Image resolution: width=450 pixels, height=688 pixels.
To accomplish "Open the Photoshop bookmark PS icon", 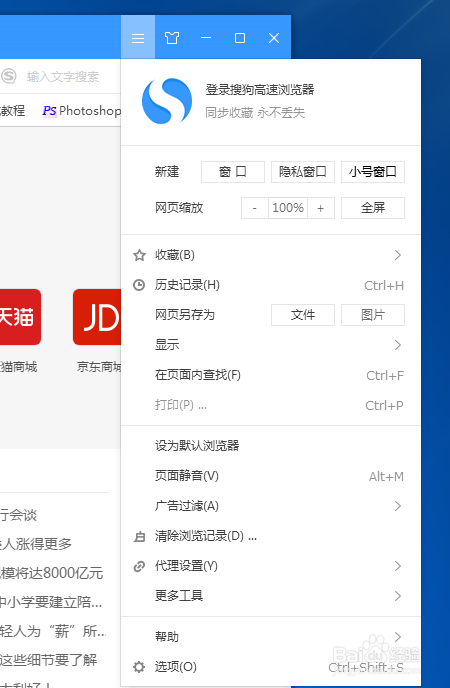I will tap(49, 111).
